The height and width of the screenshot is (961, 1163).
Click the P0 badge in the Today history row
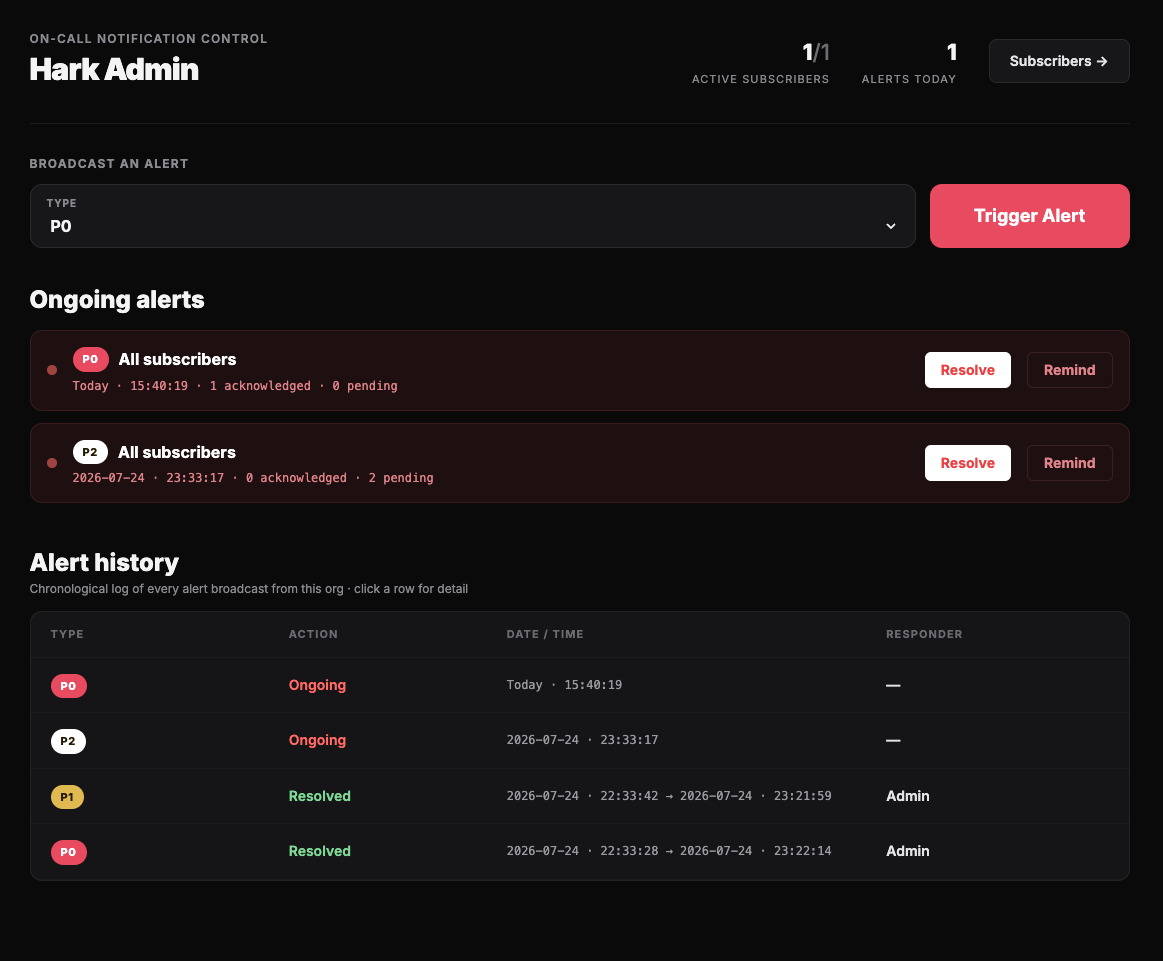(68, 686)
